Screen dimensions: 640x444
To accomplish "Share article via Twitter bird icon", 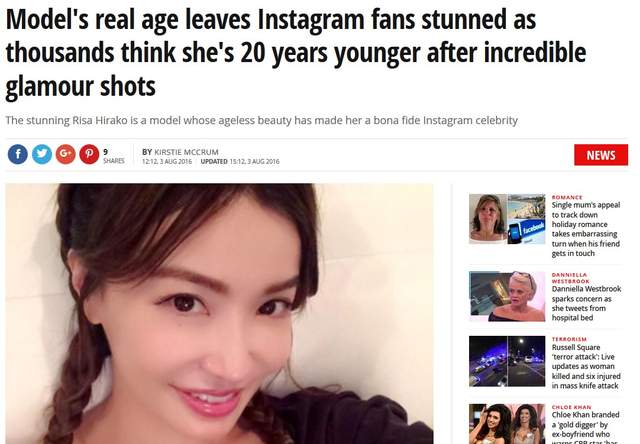I will tap(42, 155).
